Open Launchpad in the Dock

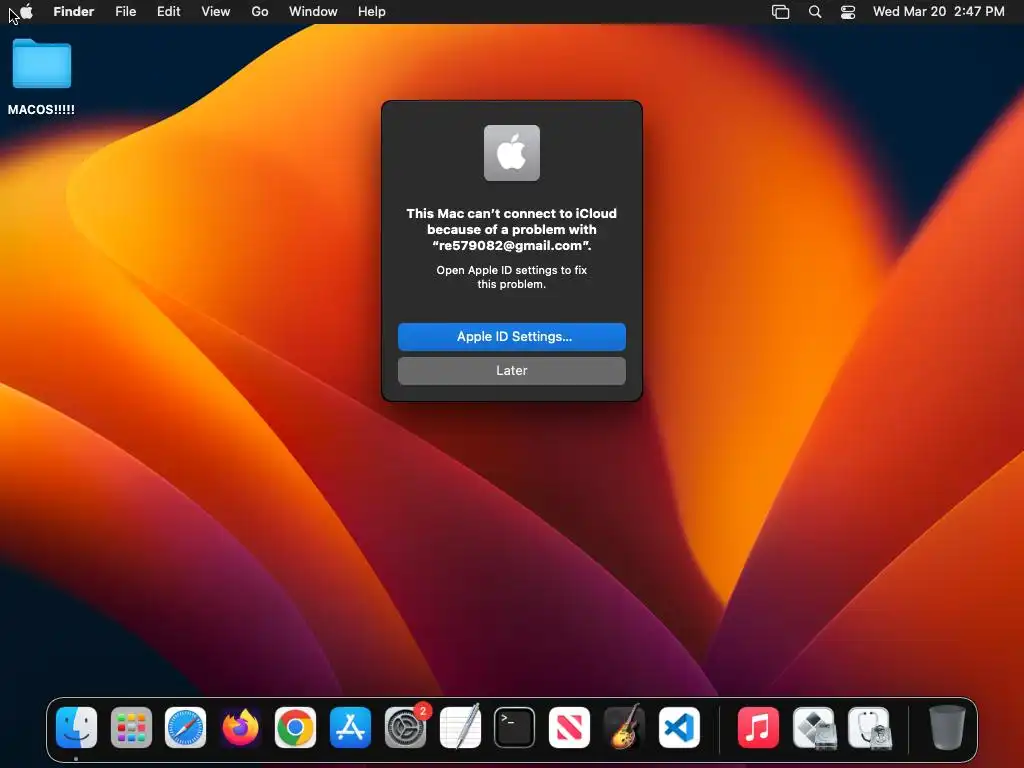[x=131, y=728]
